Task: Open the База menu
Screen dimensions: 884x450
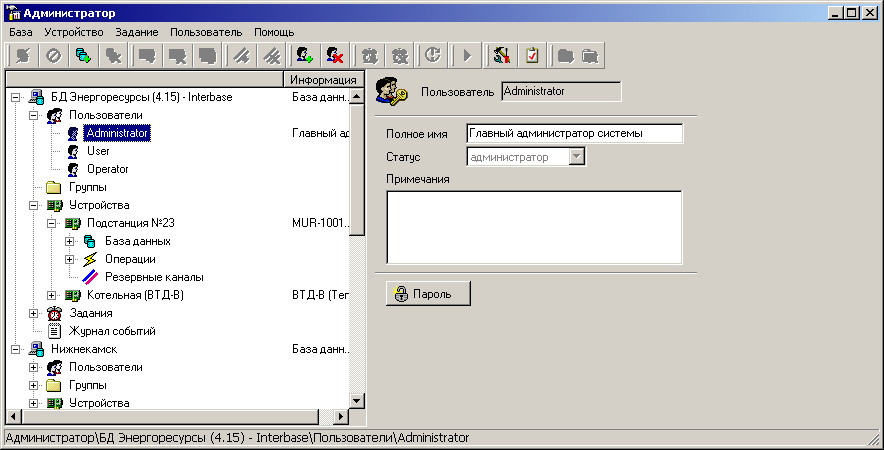Action: click(x=20, y=32)
